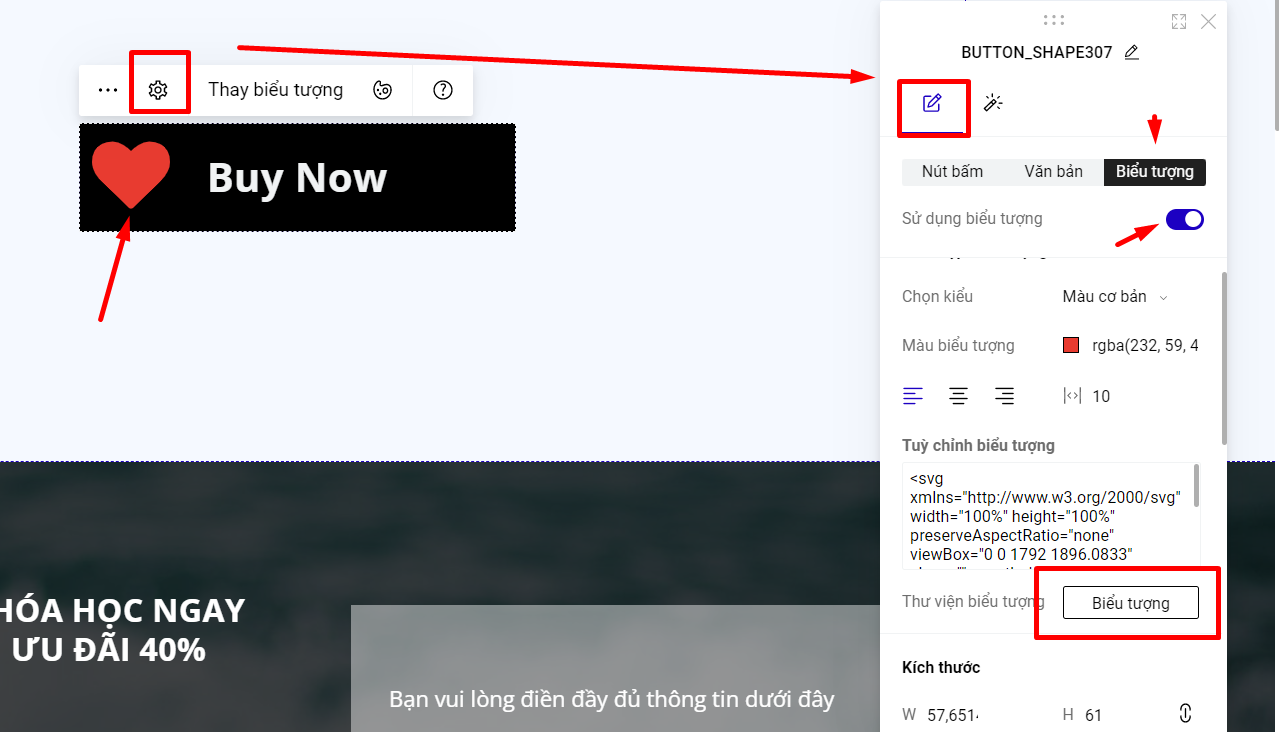
Task: Switch to the 'Văn bản' tab
Action: pyautogui.click(x=1053, y=172)
